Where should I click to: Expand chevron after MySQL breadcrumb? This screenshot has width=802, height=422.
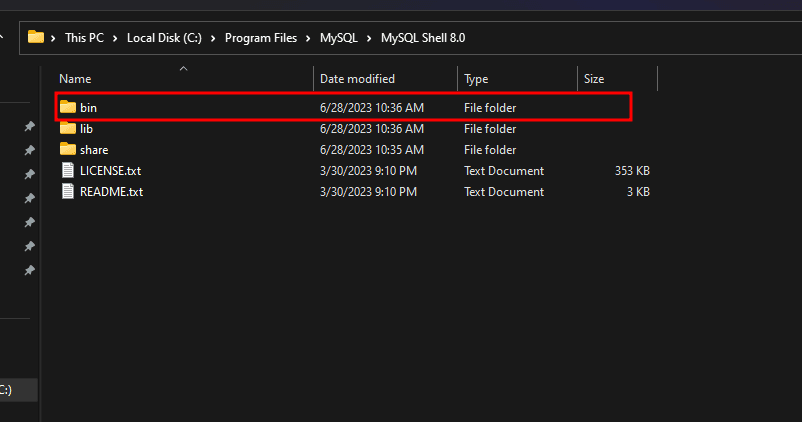(x=369, y=38)
